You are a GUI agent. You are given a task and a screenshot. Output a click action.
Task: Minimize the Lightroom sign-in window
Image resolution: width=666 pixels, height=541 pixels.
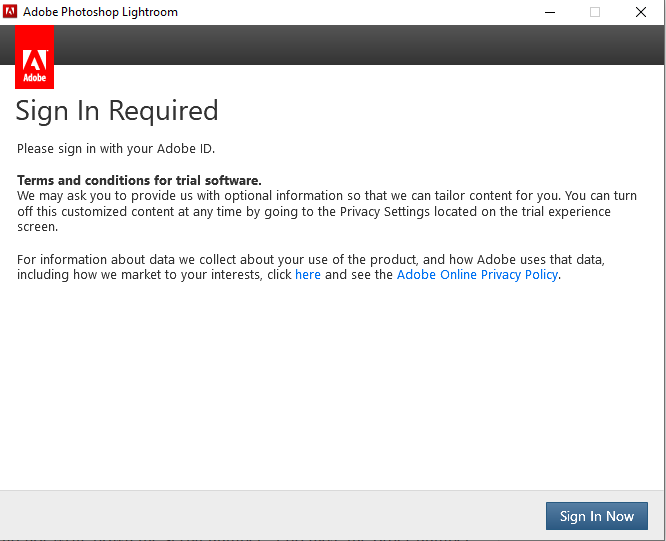550,12
